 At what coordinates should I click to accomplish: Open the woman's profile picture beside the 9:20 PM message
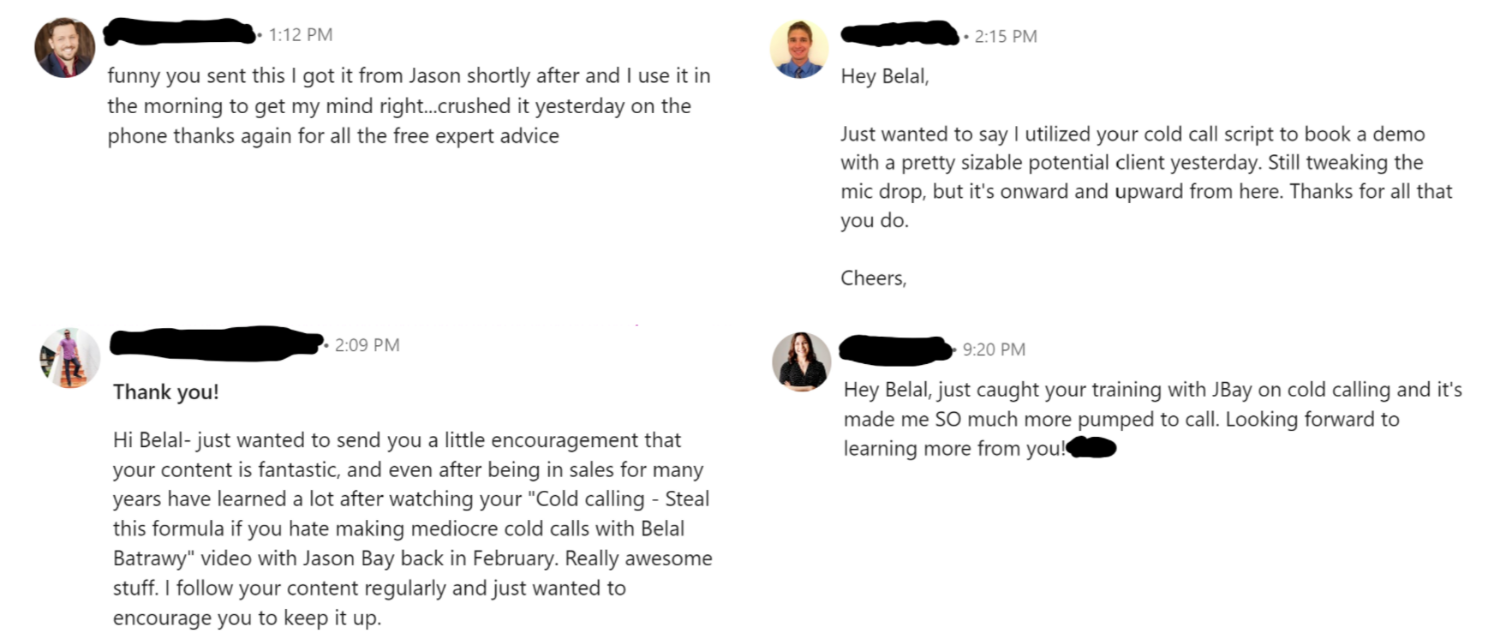(x=802, y=361)
